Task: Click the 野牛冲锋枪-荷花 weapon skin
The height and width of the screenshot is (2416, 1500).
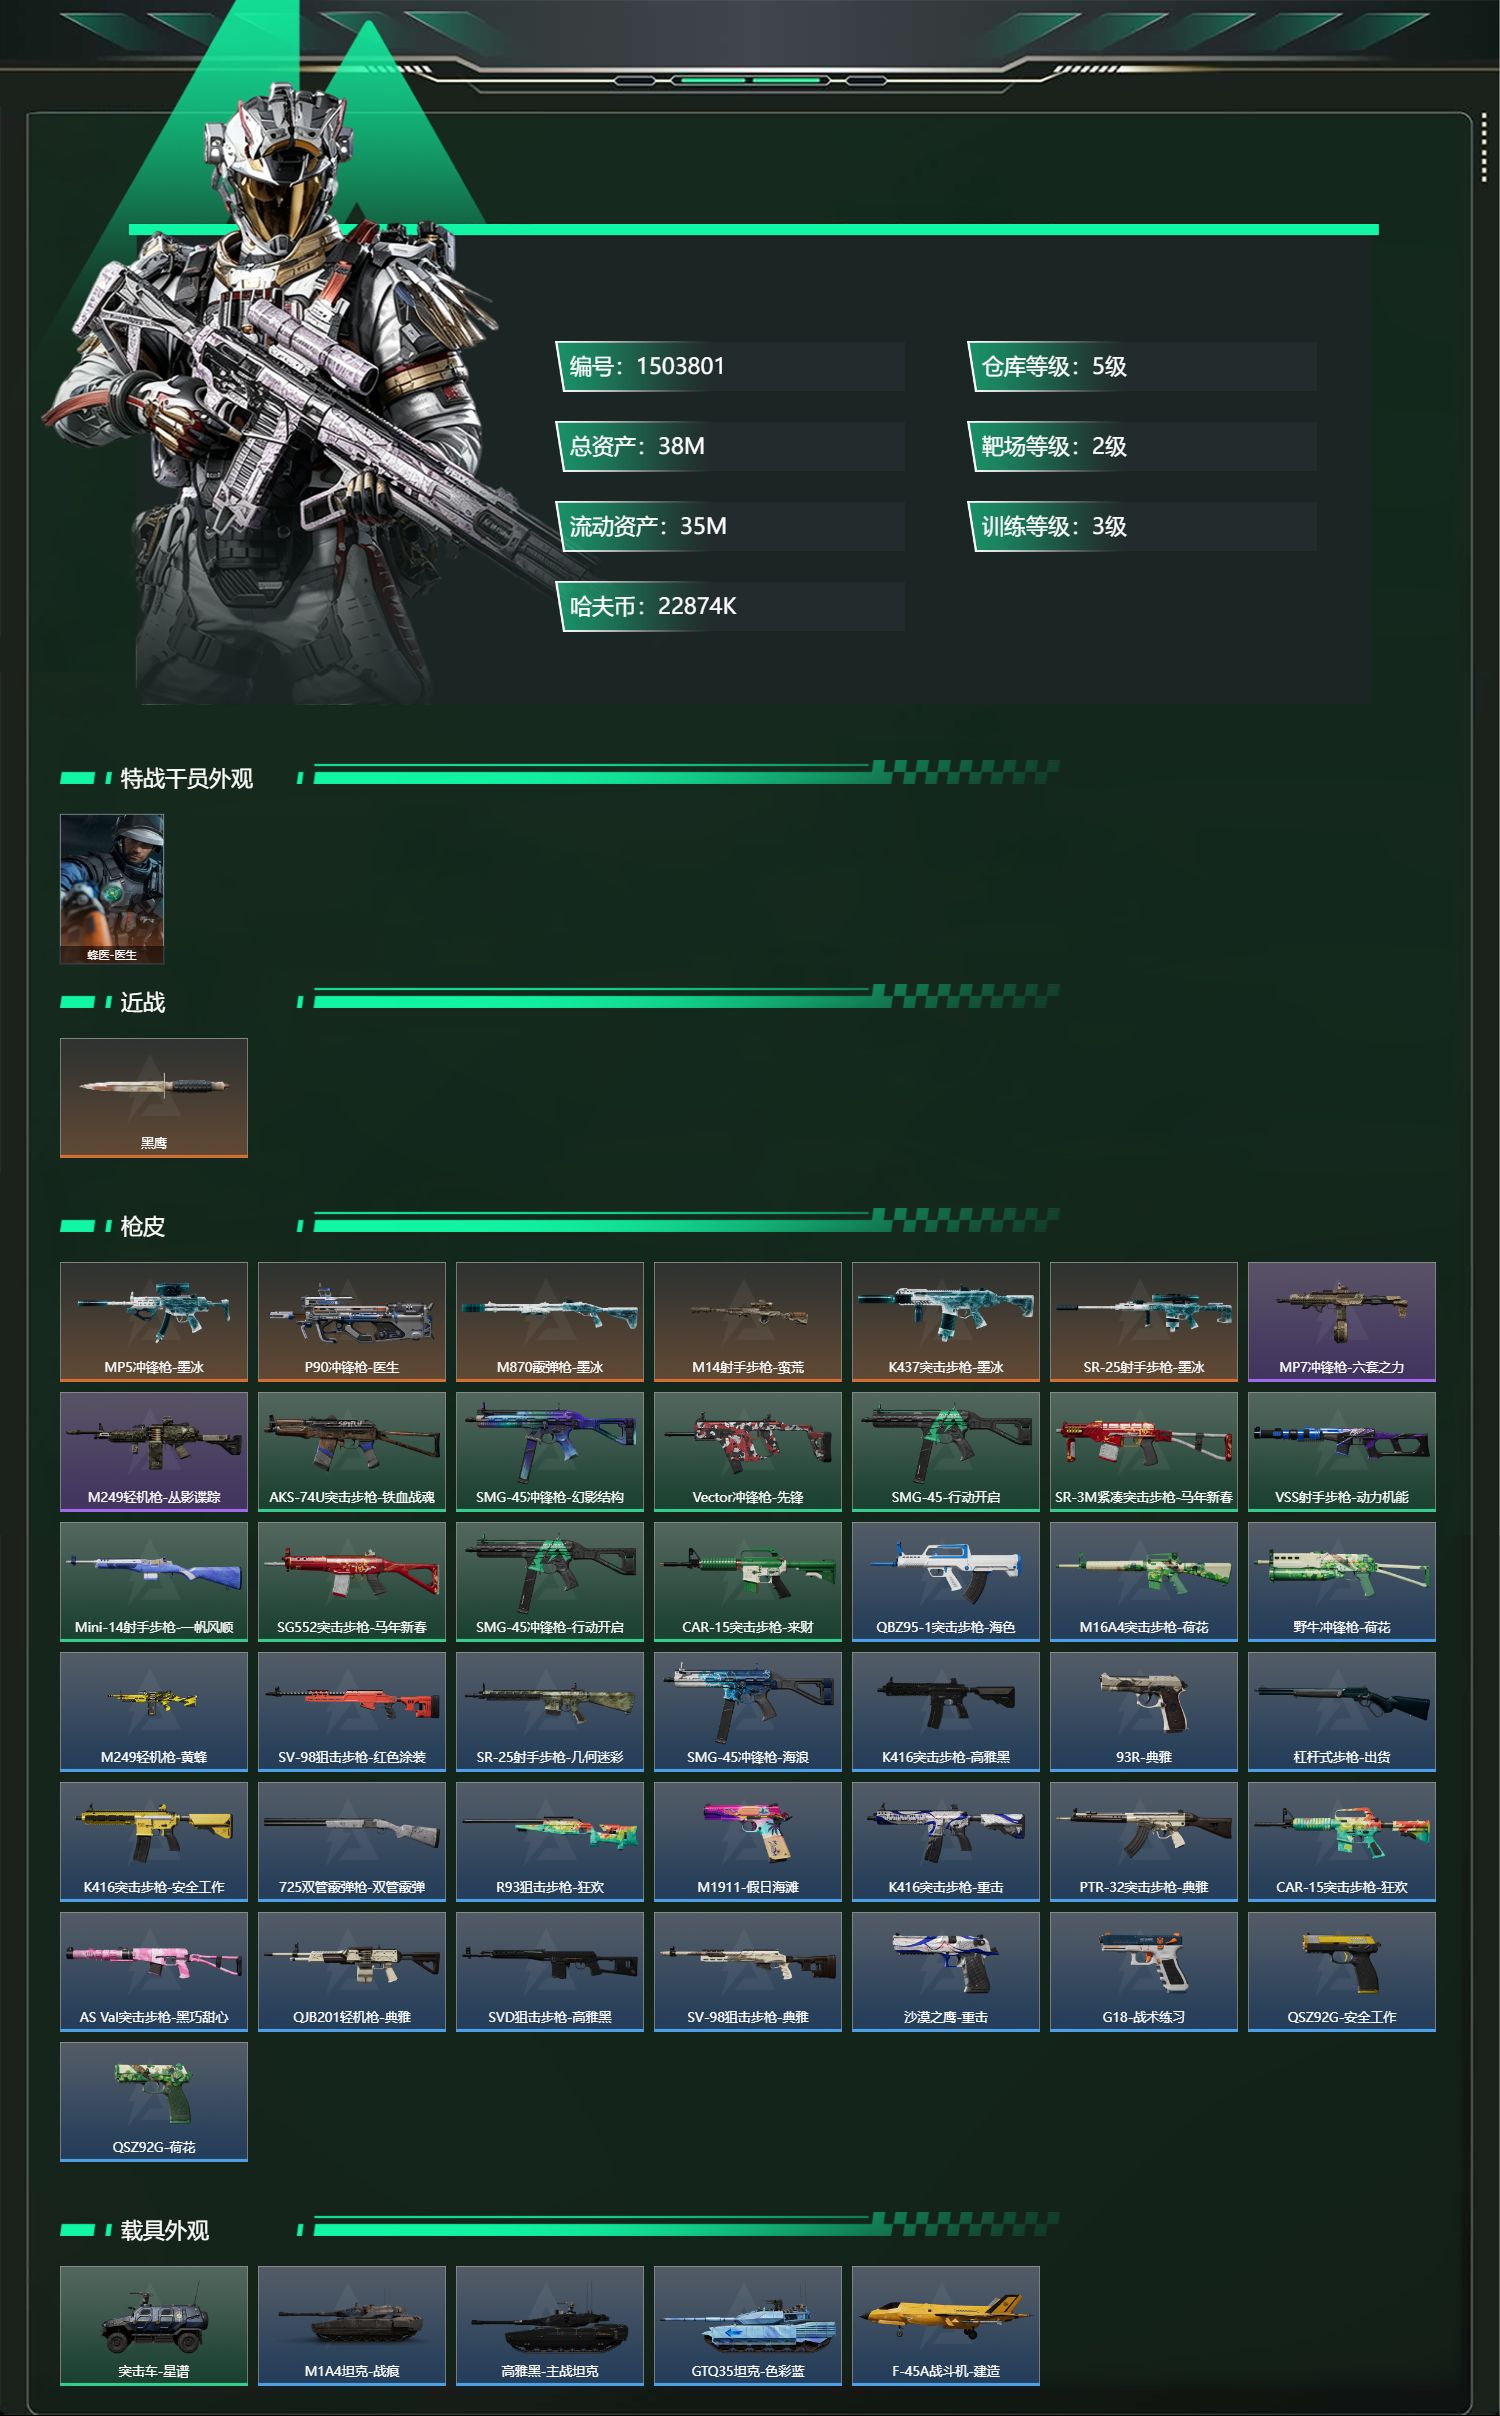Action: pos(1342,1581)
